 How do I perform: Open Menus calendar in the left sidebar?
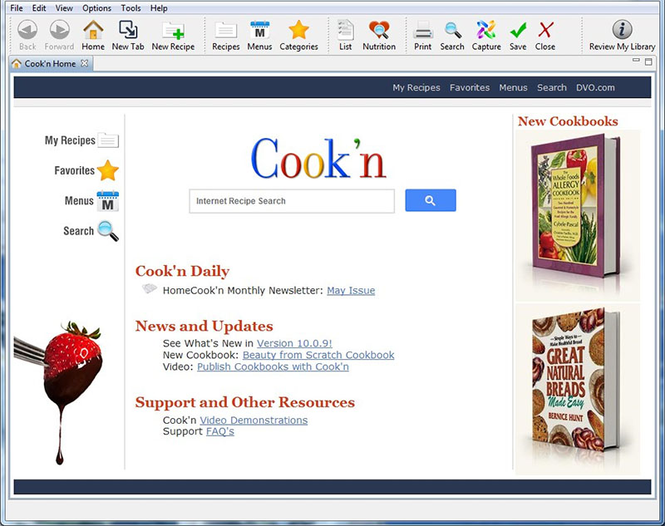pyautogui.click(x=92, y=201)
